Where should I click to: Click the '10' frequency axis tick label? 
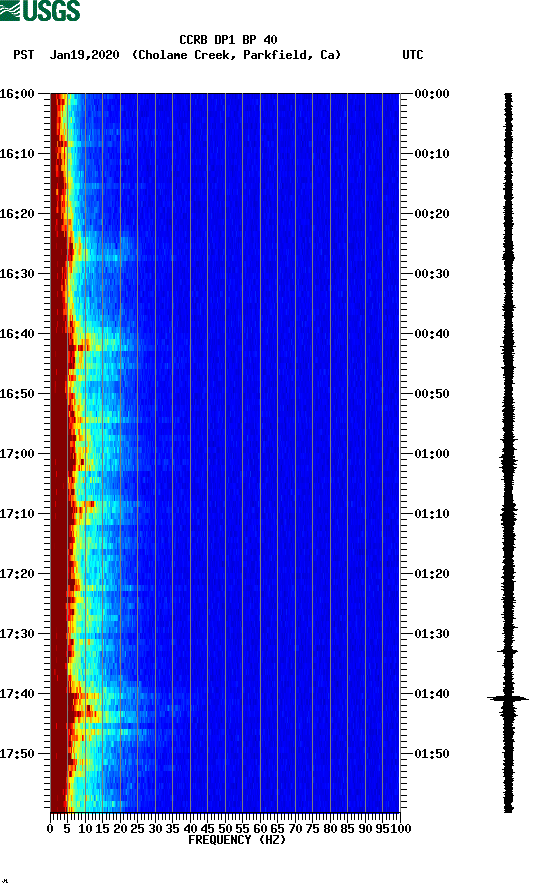coord(85,829)
